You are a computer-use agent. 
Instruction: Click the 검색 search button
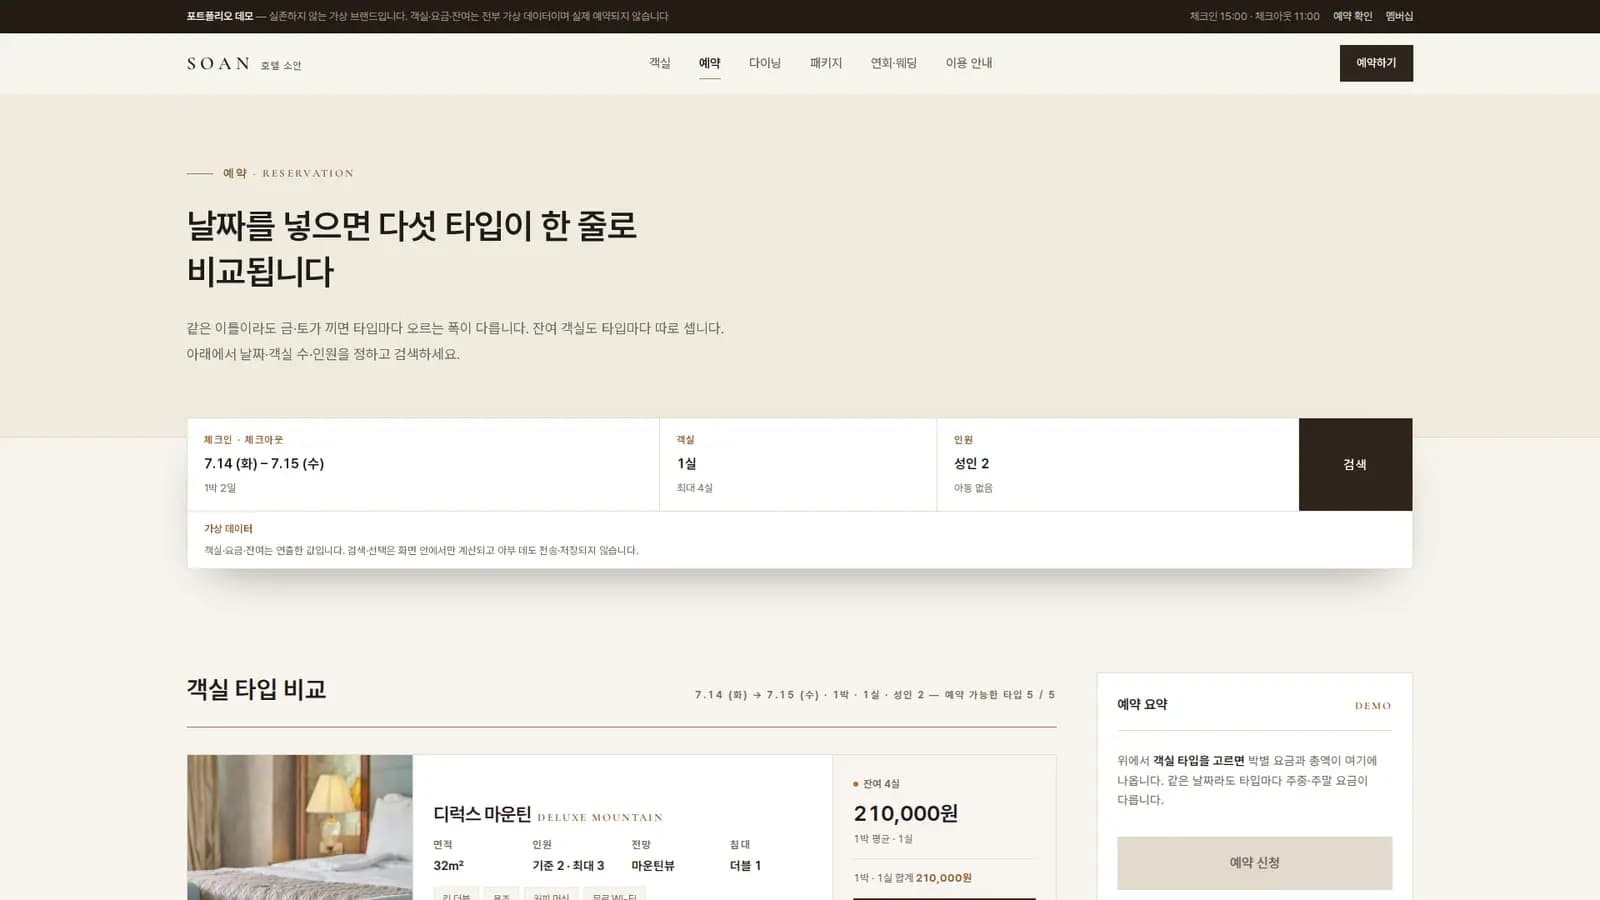point(1355,464)
